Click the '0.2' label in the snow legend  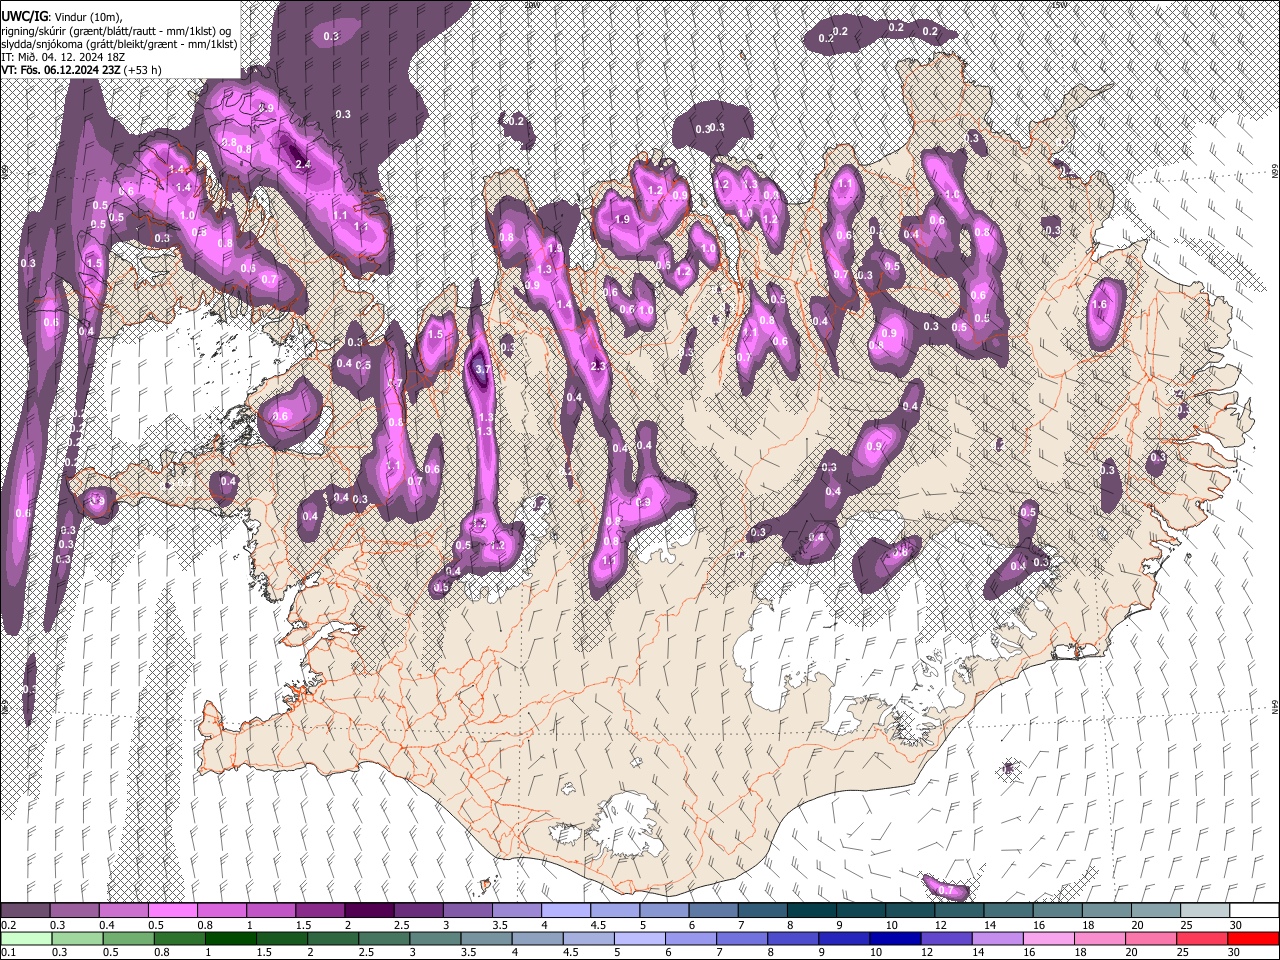pos(7,925)
